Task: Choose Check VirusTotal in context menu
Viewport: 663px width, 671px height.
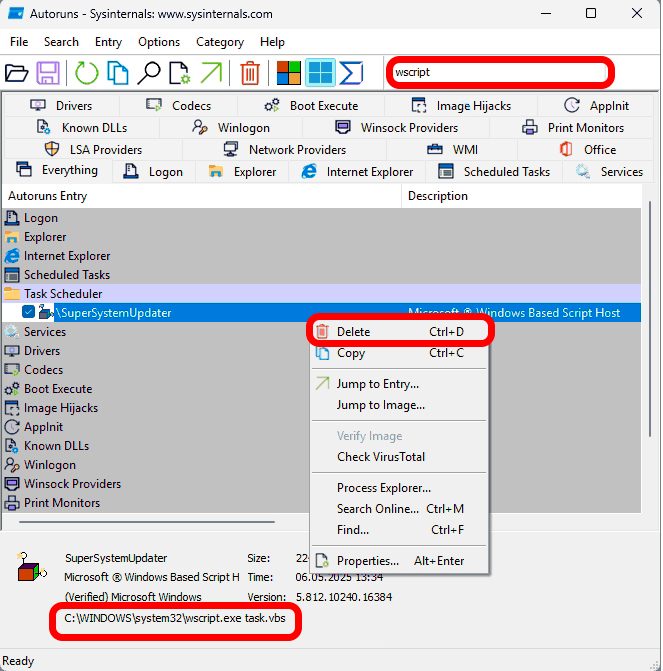Action: click(x=400, y=457)
